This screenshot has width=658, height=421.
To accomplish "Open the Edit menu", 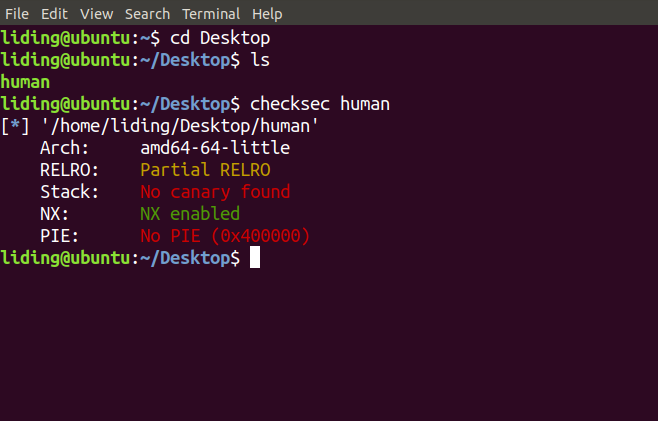I will [55, 14].
